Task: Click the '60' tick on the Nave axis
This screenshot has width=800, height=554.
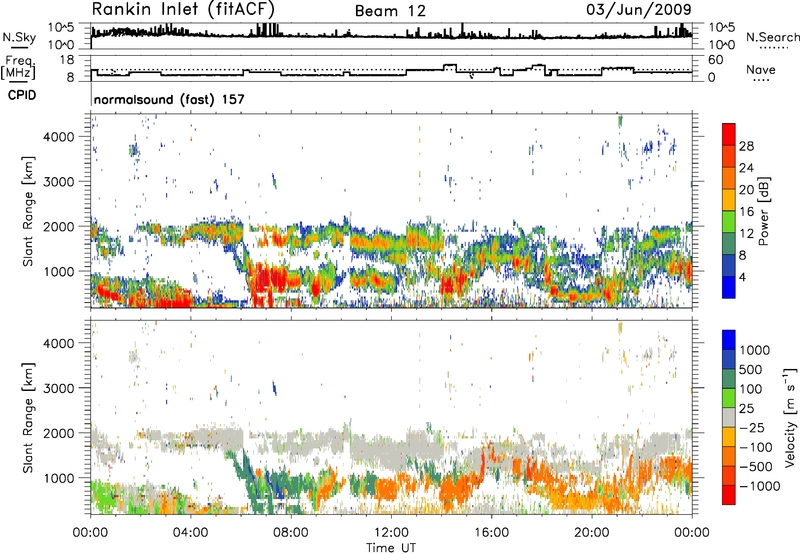Action: pyautogui.click(x=716, y=60)
